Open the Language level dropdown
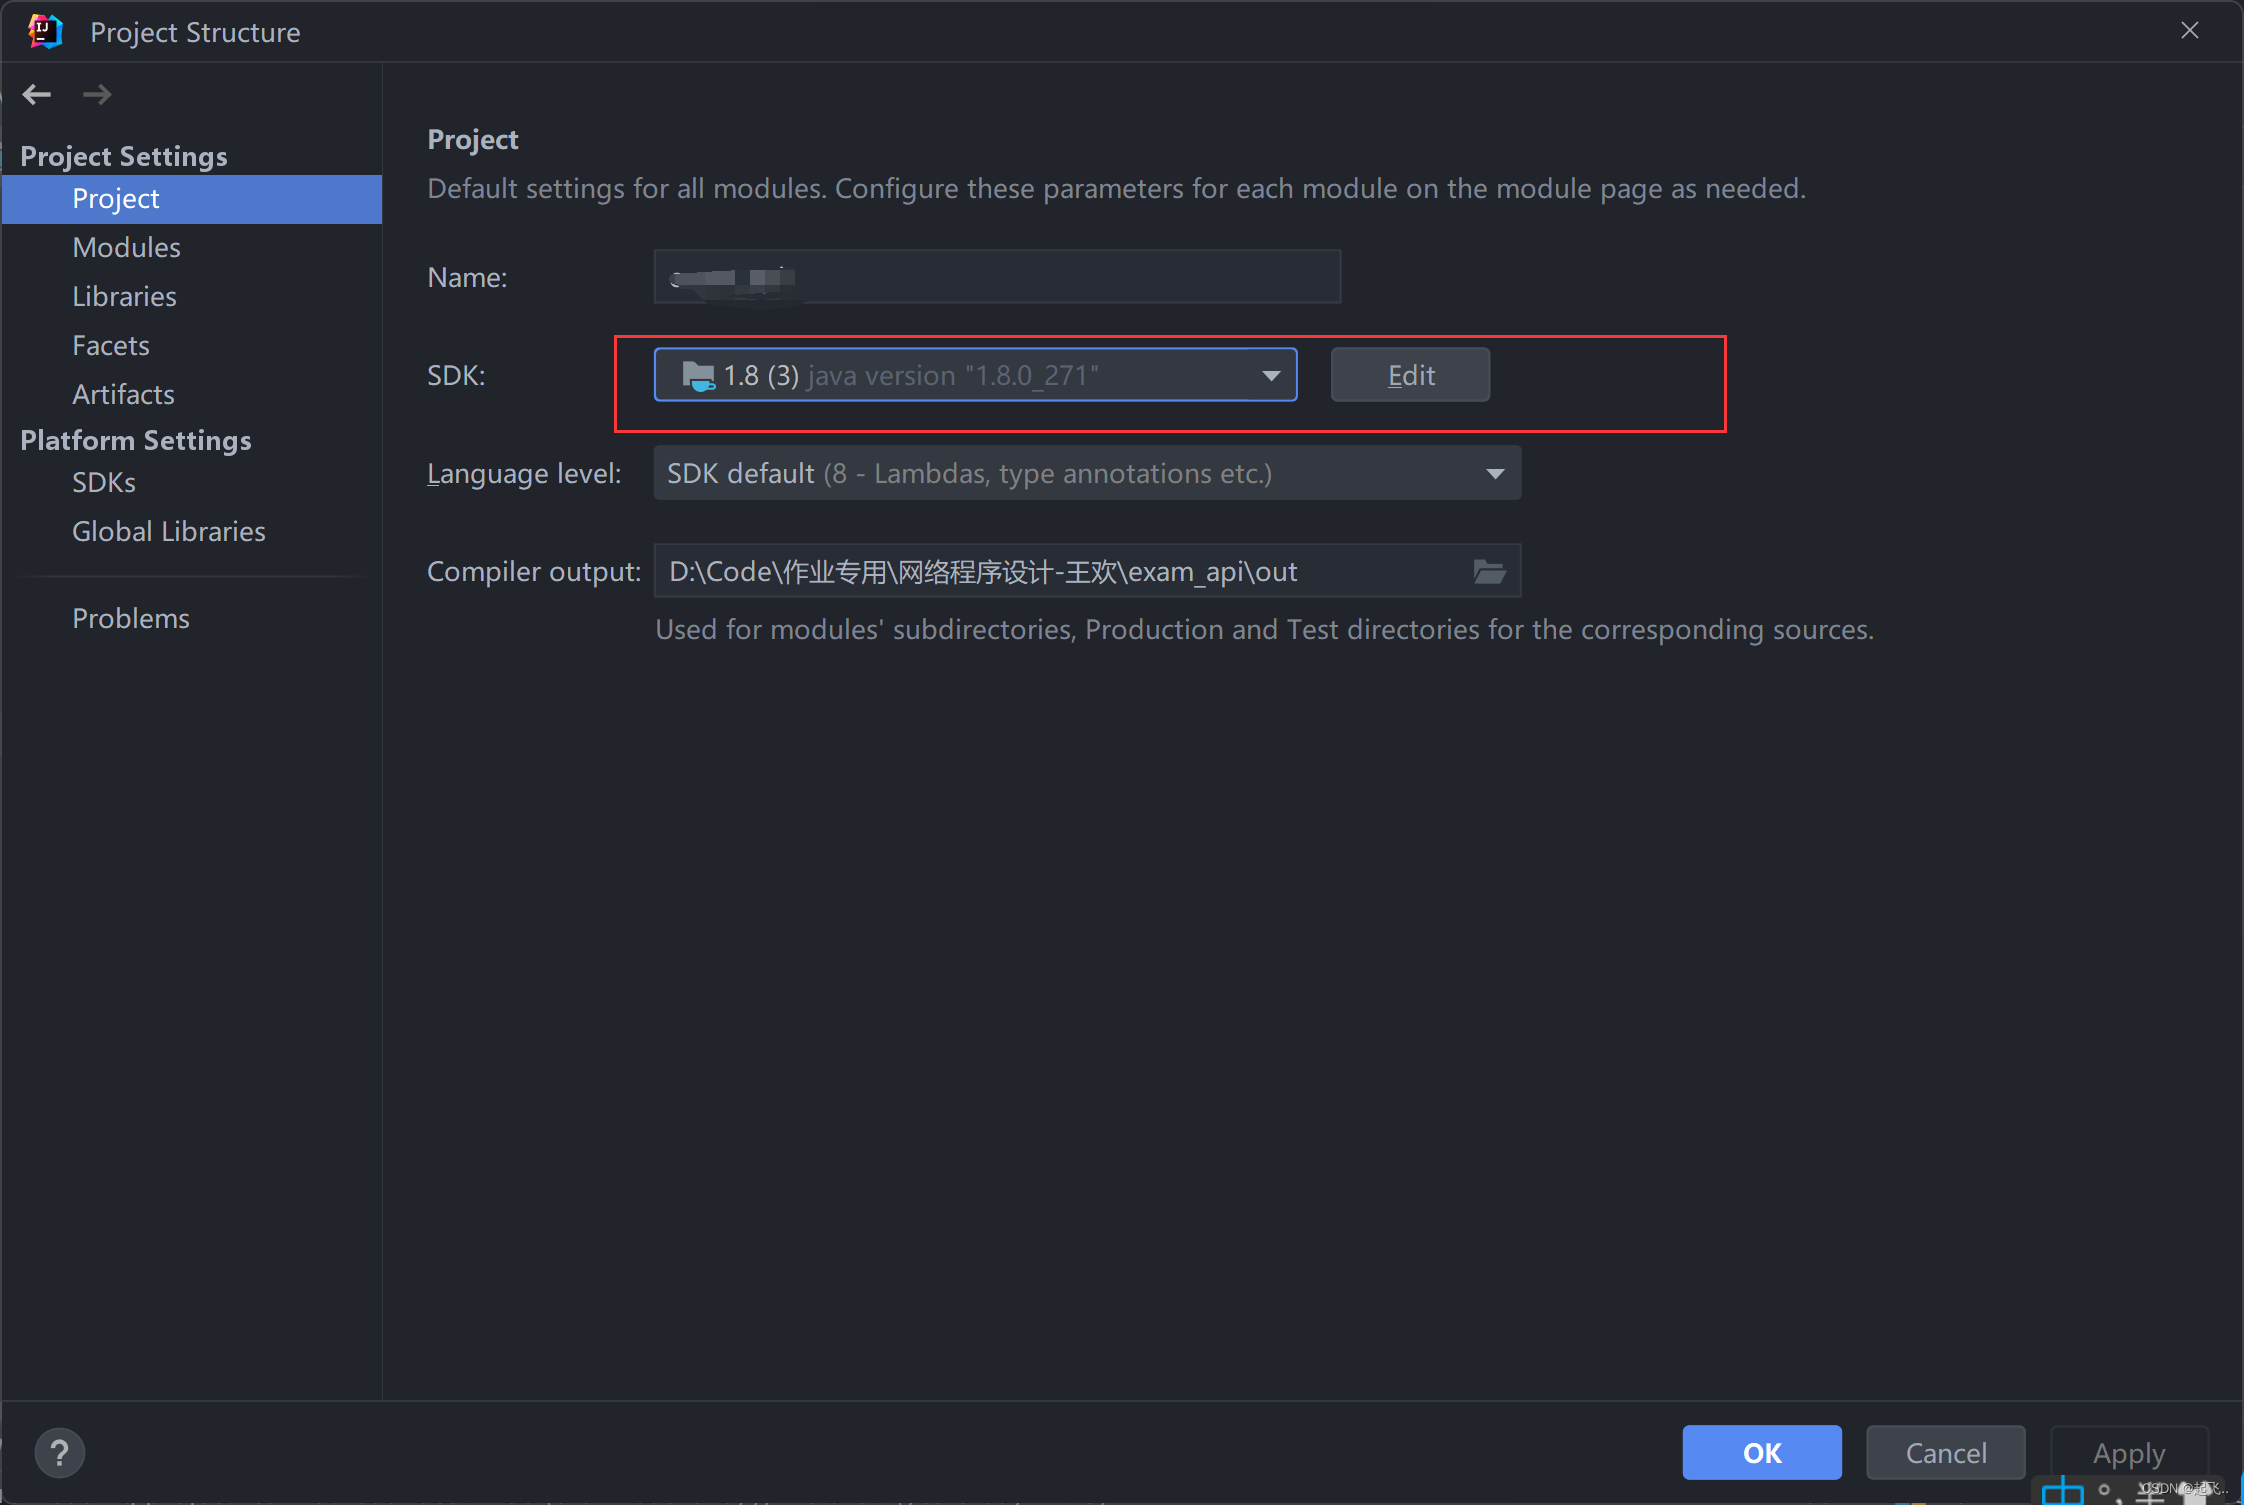Screen dimensions: 2244x1505 tap(1494, 473)
